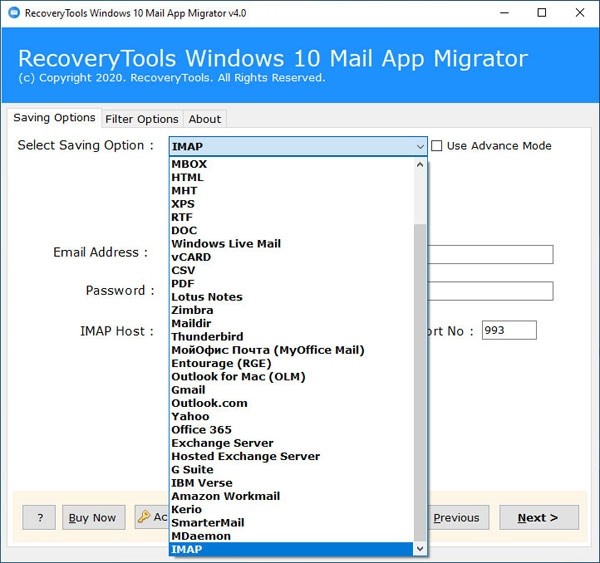
Task: Go back with the Previous button
Action: pos(455,517)
